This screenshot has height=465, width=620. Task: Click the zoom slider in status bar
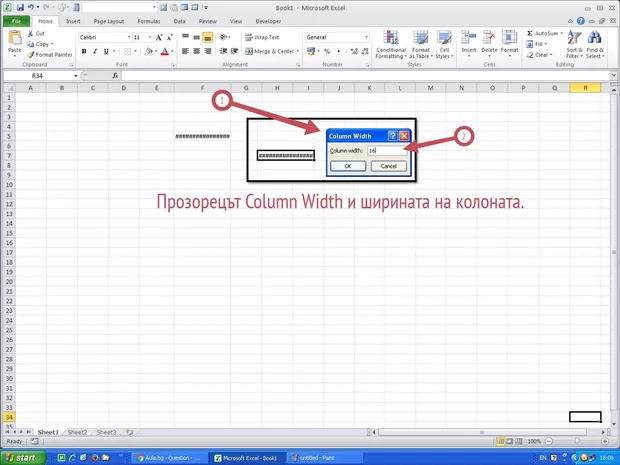pos(577,441)
